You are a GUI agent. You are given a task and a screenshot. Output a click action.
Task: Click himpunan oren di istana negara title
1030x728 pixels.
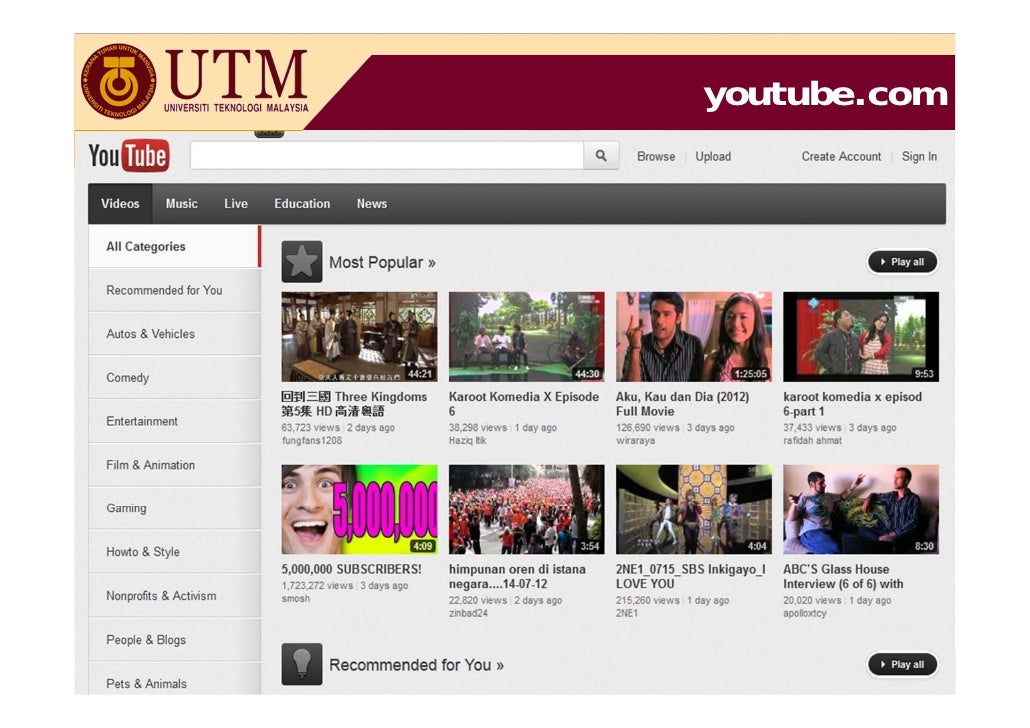click(x=517, y=576)
